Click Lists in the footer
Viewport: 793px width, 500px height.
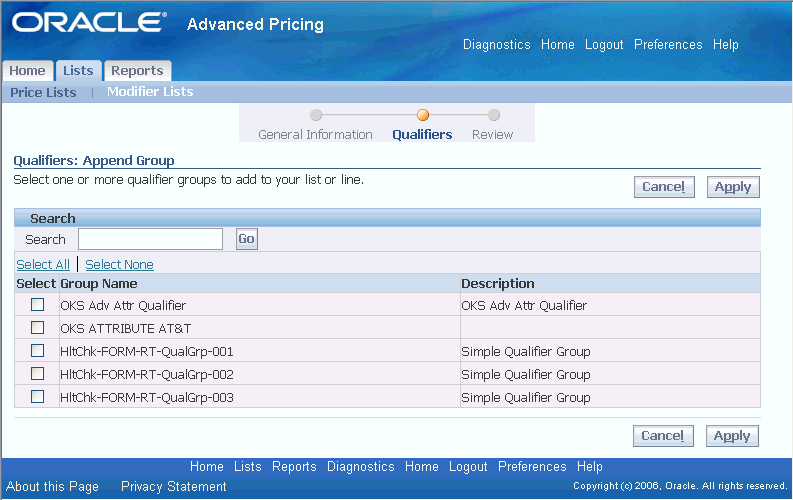[248, 466]
